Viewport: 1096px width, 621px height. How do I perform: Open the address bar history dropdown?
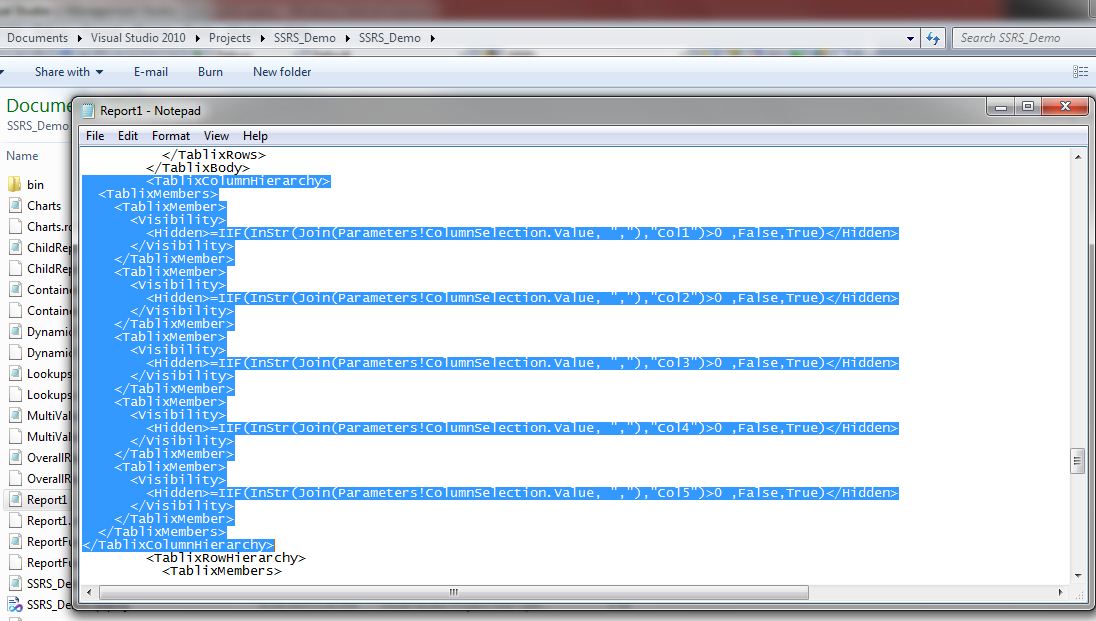click(x=910, y=38)
